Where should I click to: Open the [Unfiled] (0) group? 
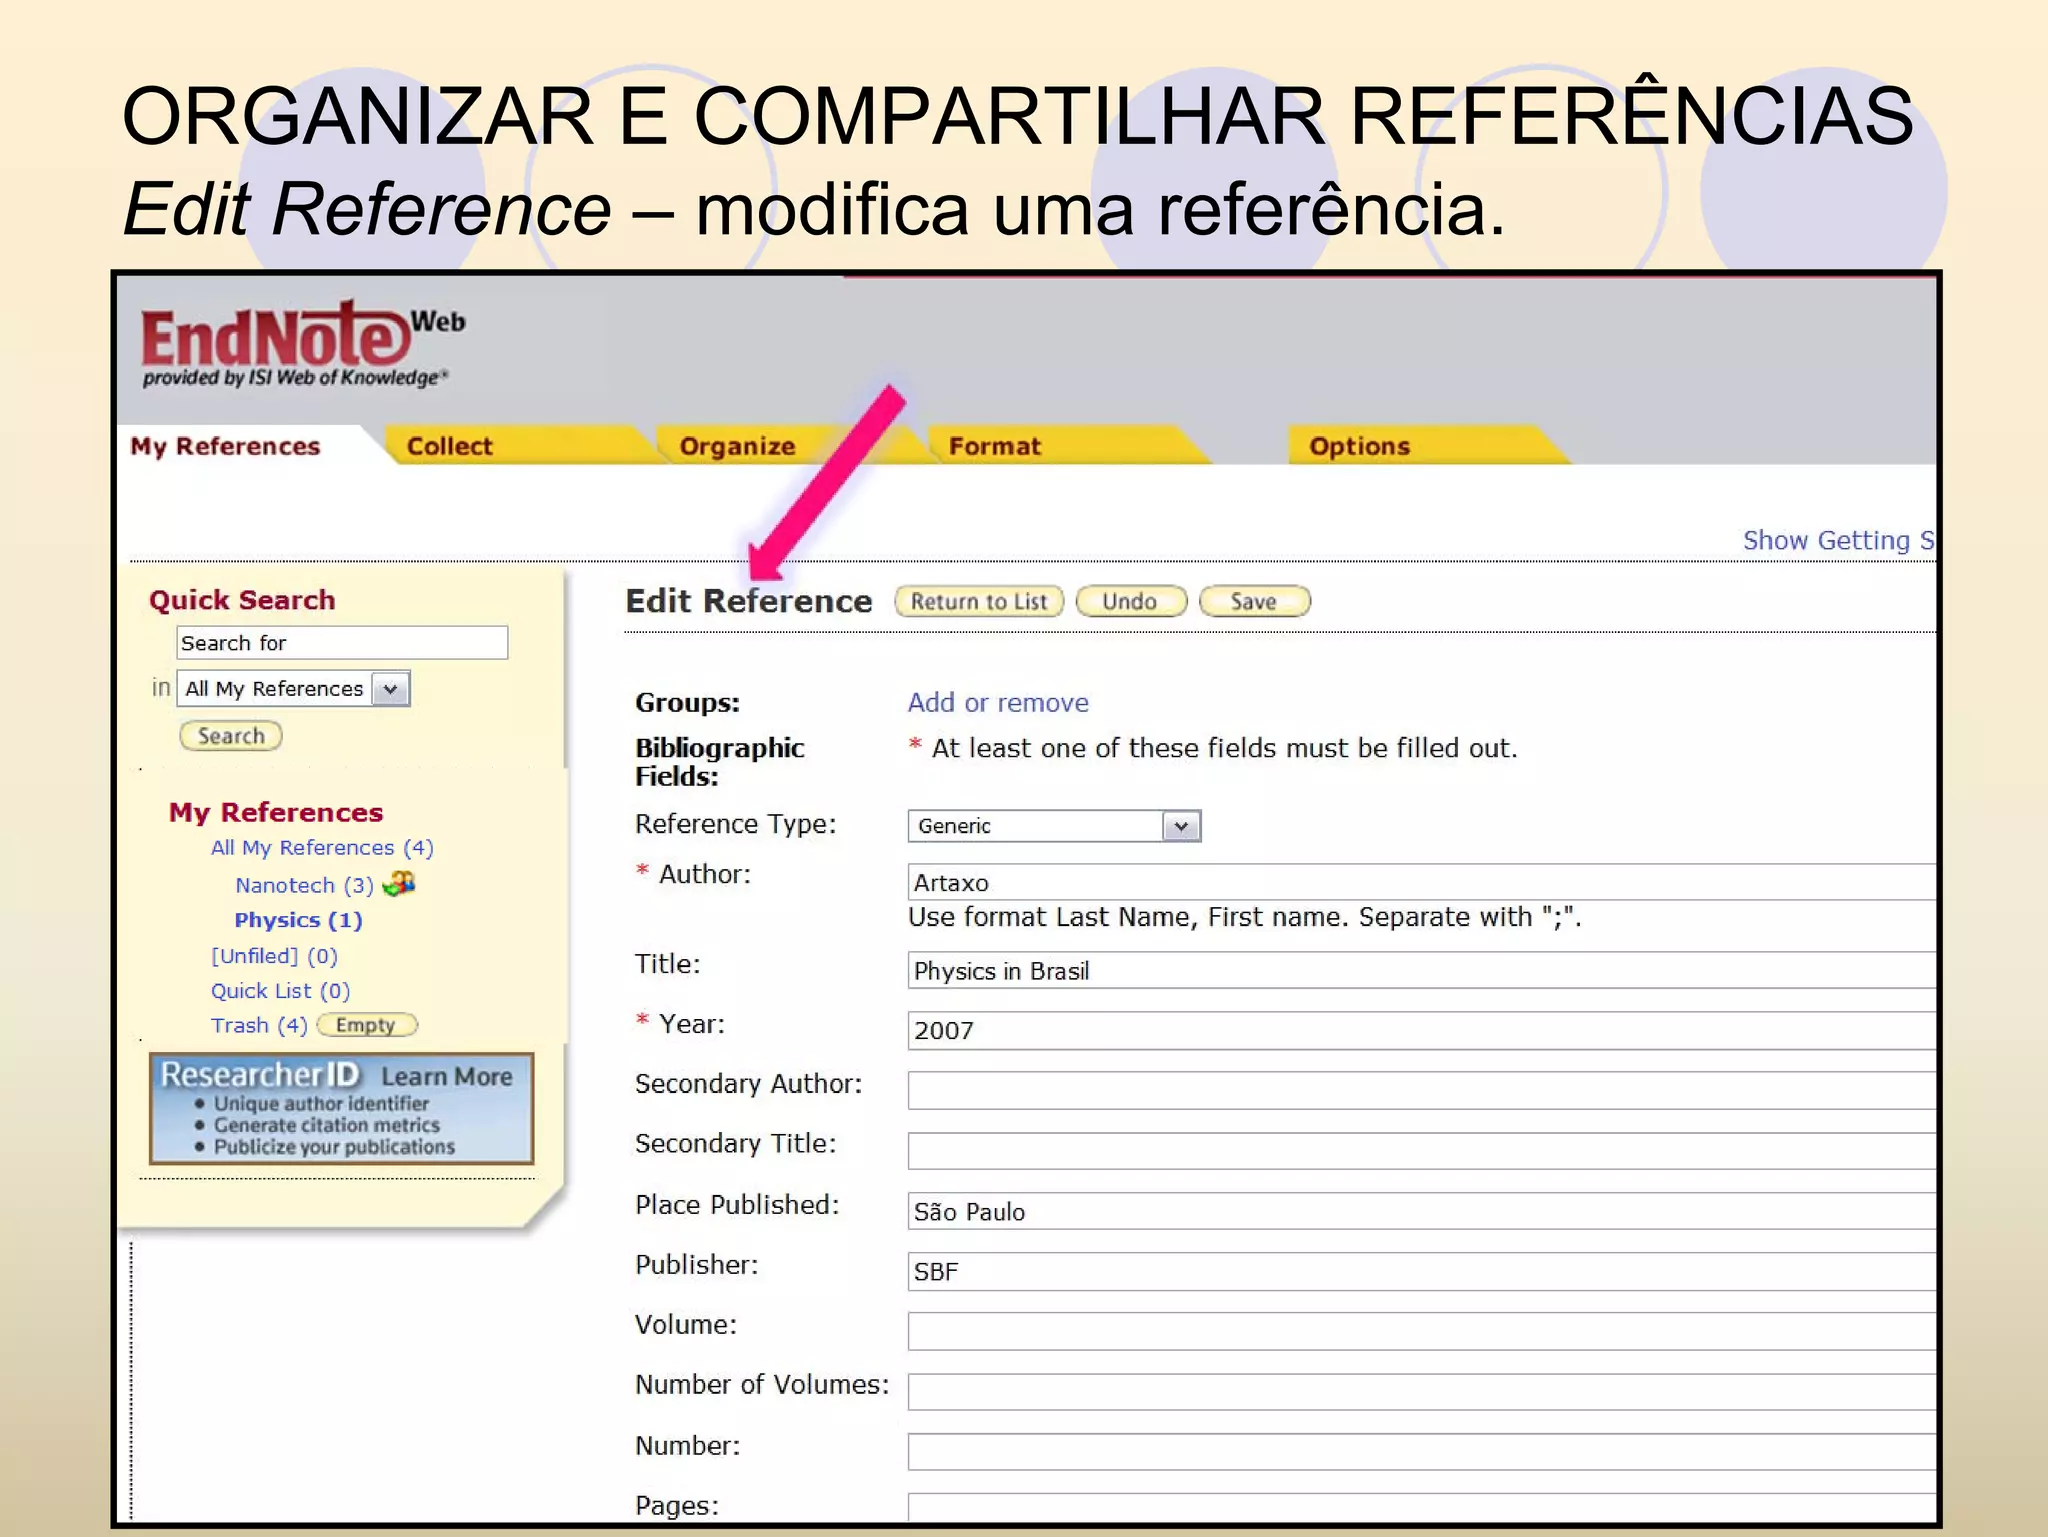[x=274, y=956]
